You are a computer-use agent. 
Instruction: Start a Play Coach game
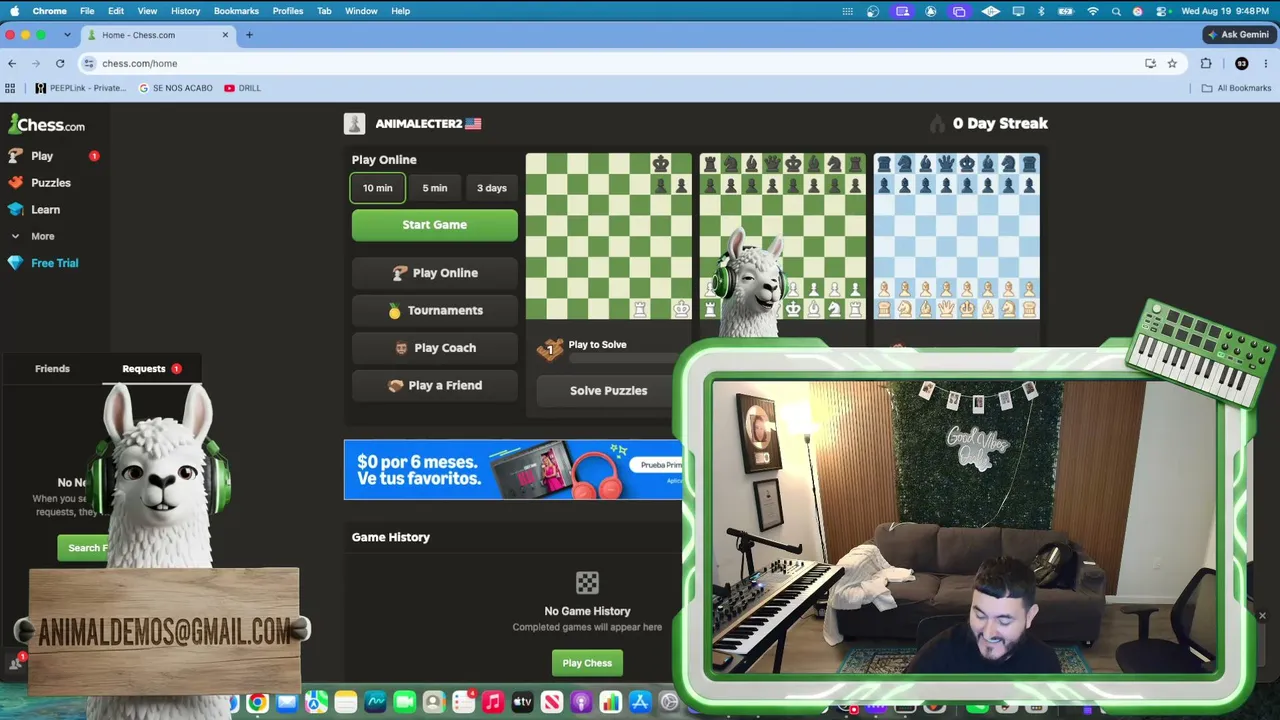435,348
